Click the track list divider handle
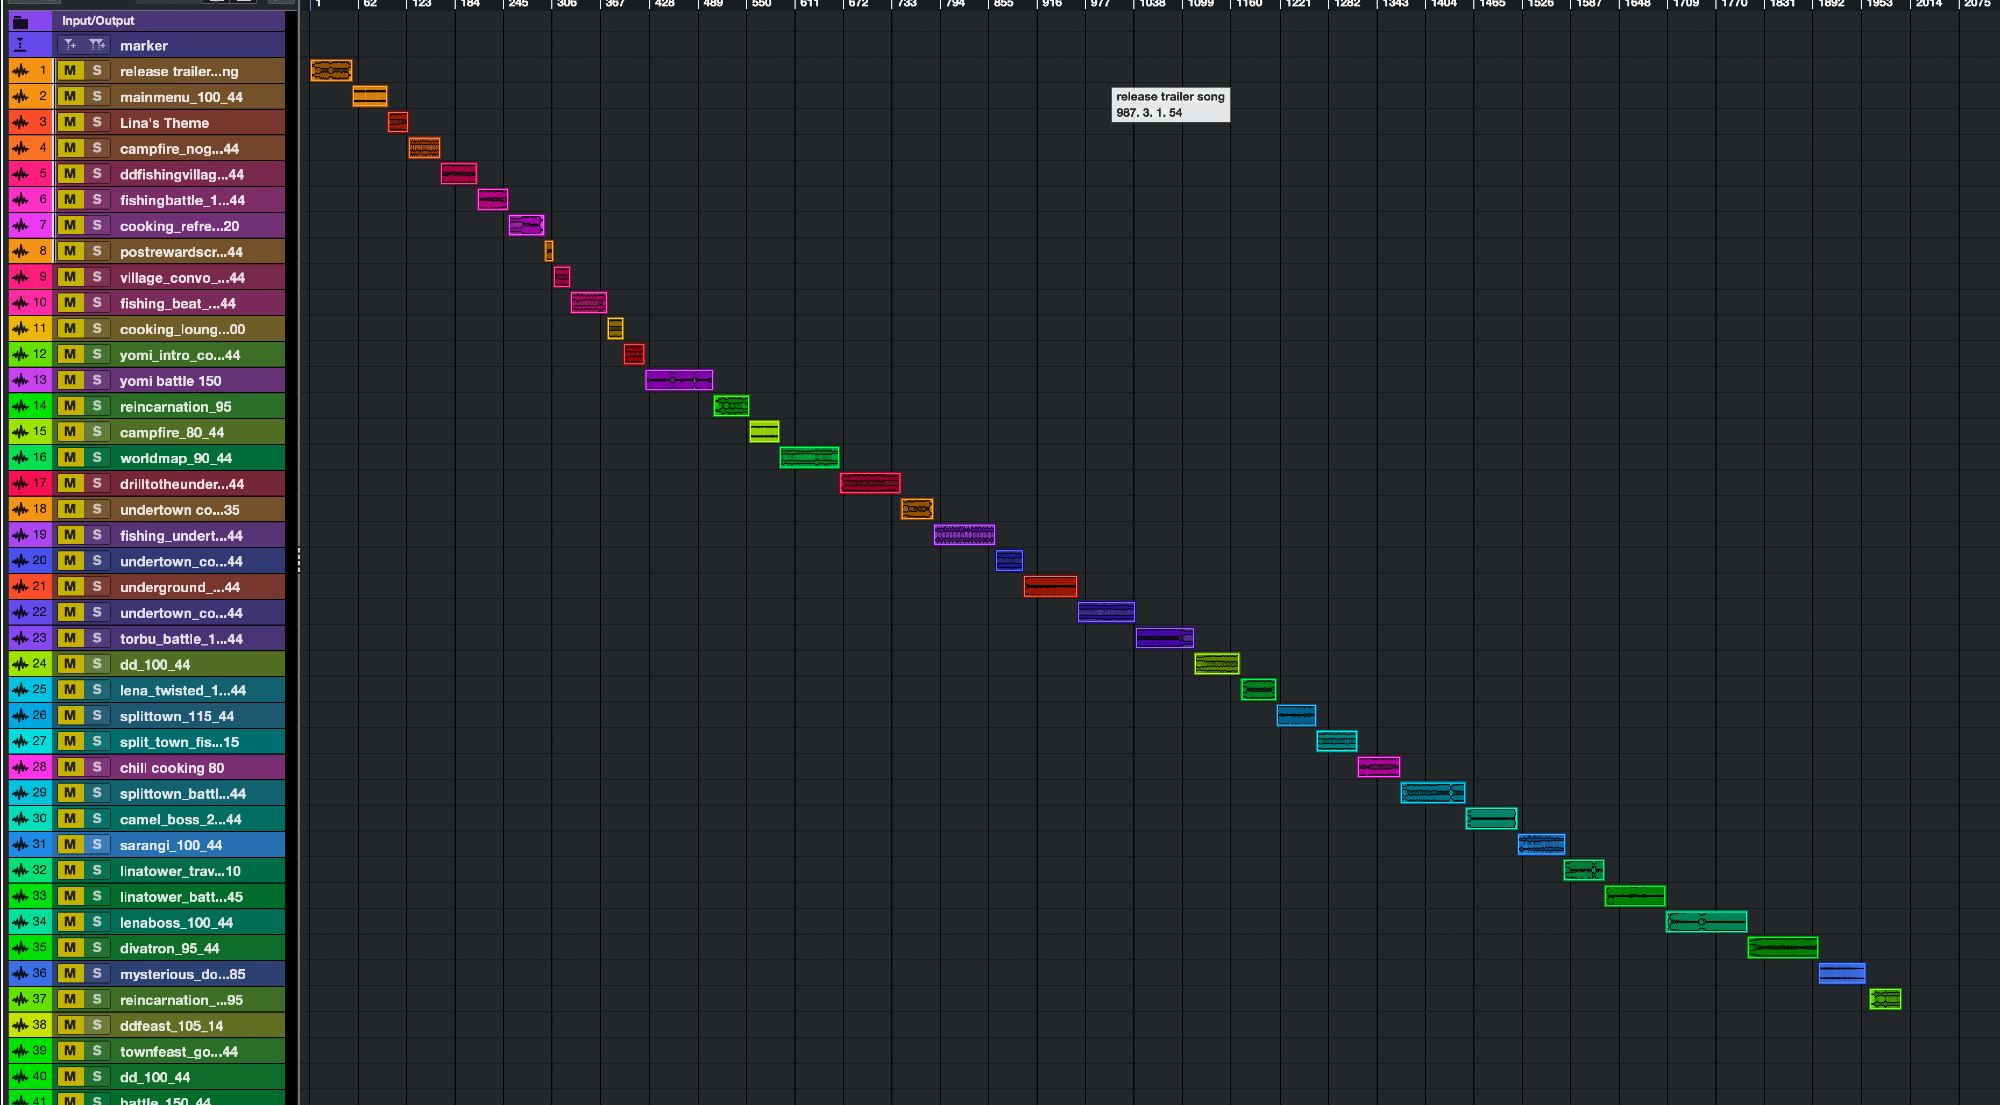 298,560
